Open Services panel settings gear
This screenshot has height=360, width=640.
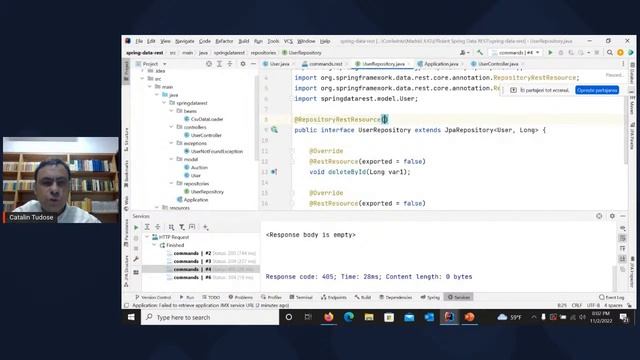point(612,216)
